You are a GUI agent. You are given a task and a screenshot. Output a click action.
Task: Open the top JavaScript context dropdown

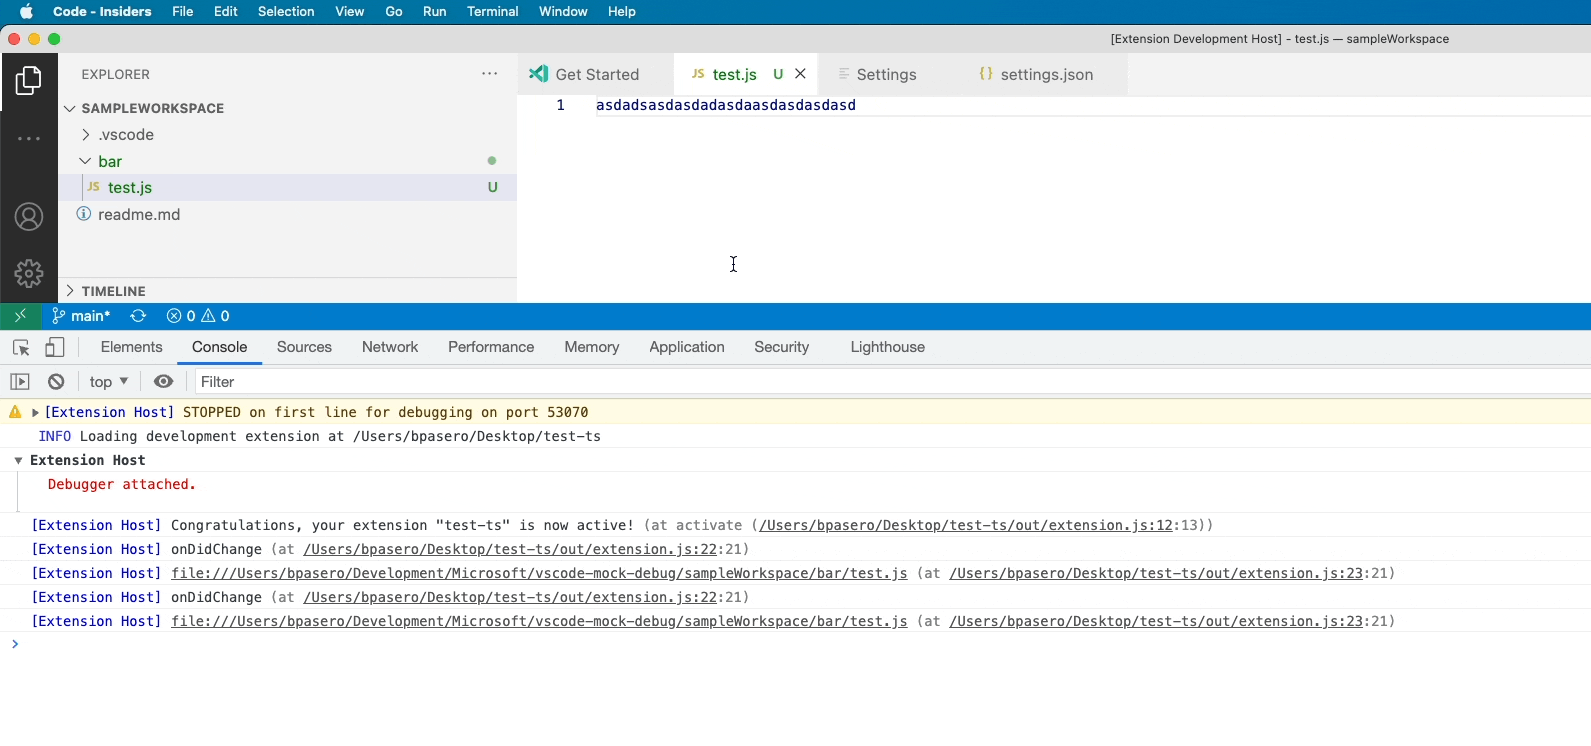click(x=109, y=382)
